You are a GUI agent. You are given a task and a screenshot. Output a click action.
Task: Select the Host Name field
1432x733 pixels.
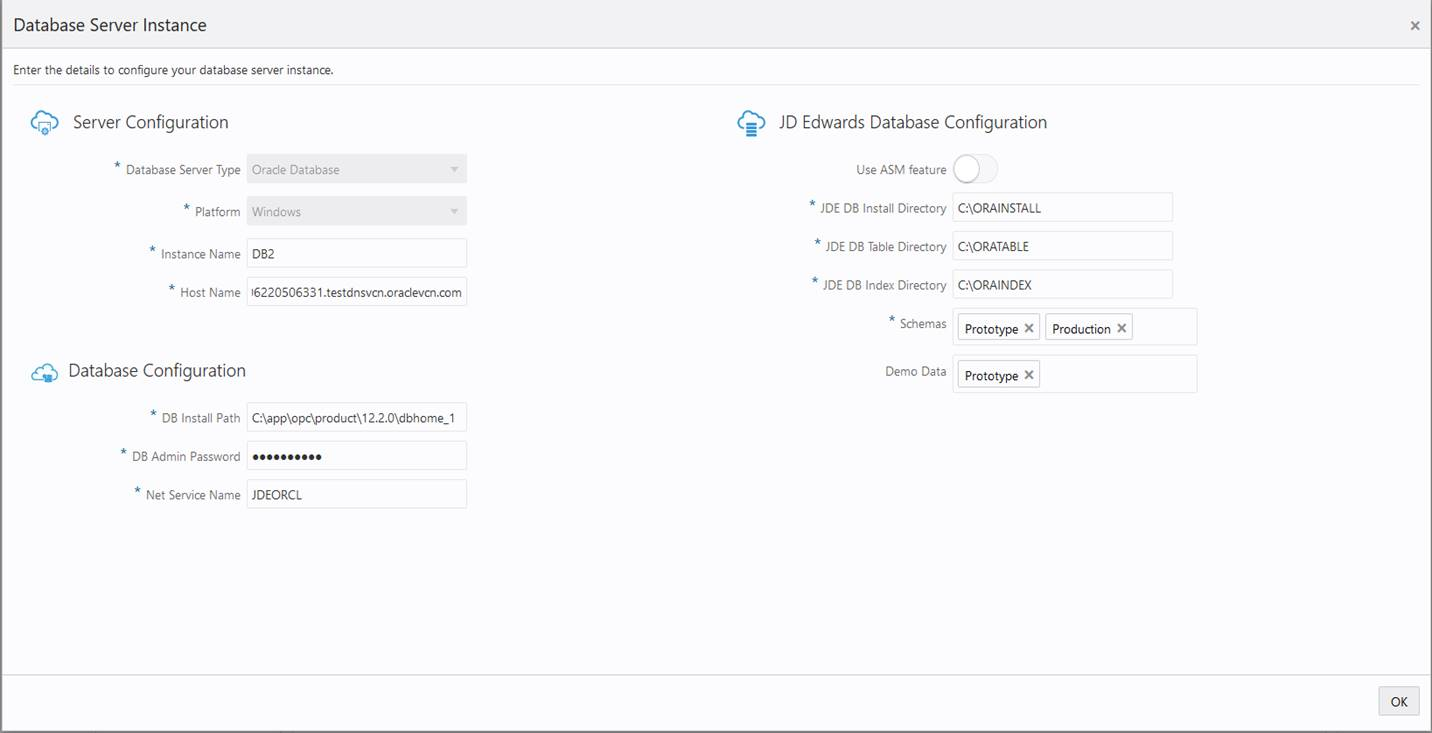[x=356, y=291]
